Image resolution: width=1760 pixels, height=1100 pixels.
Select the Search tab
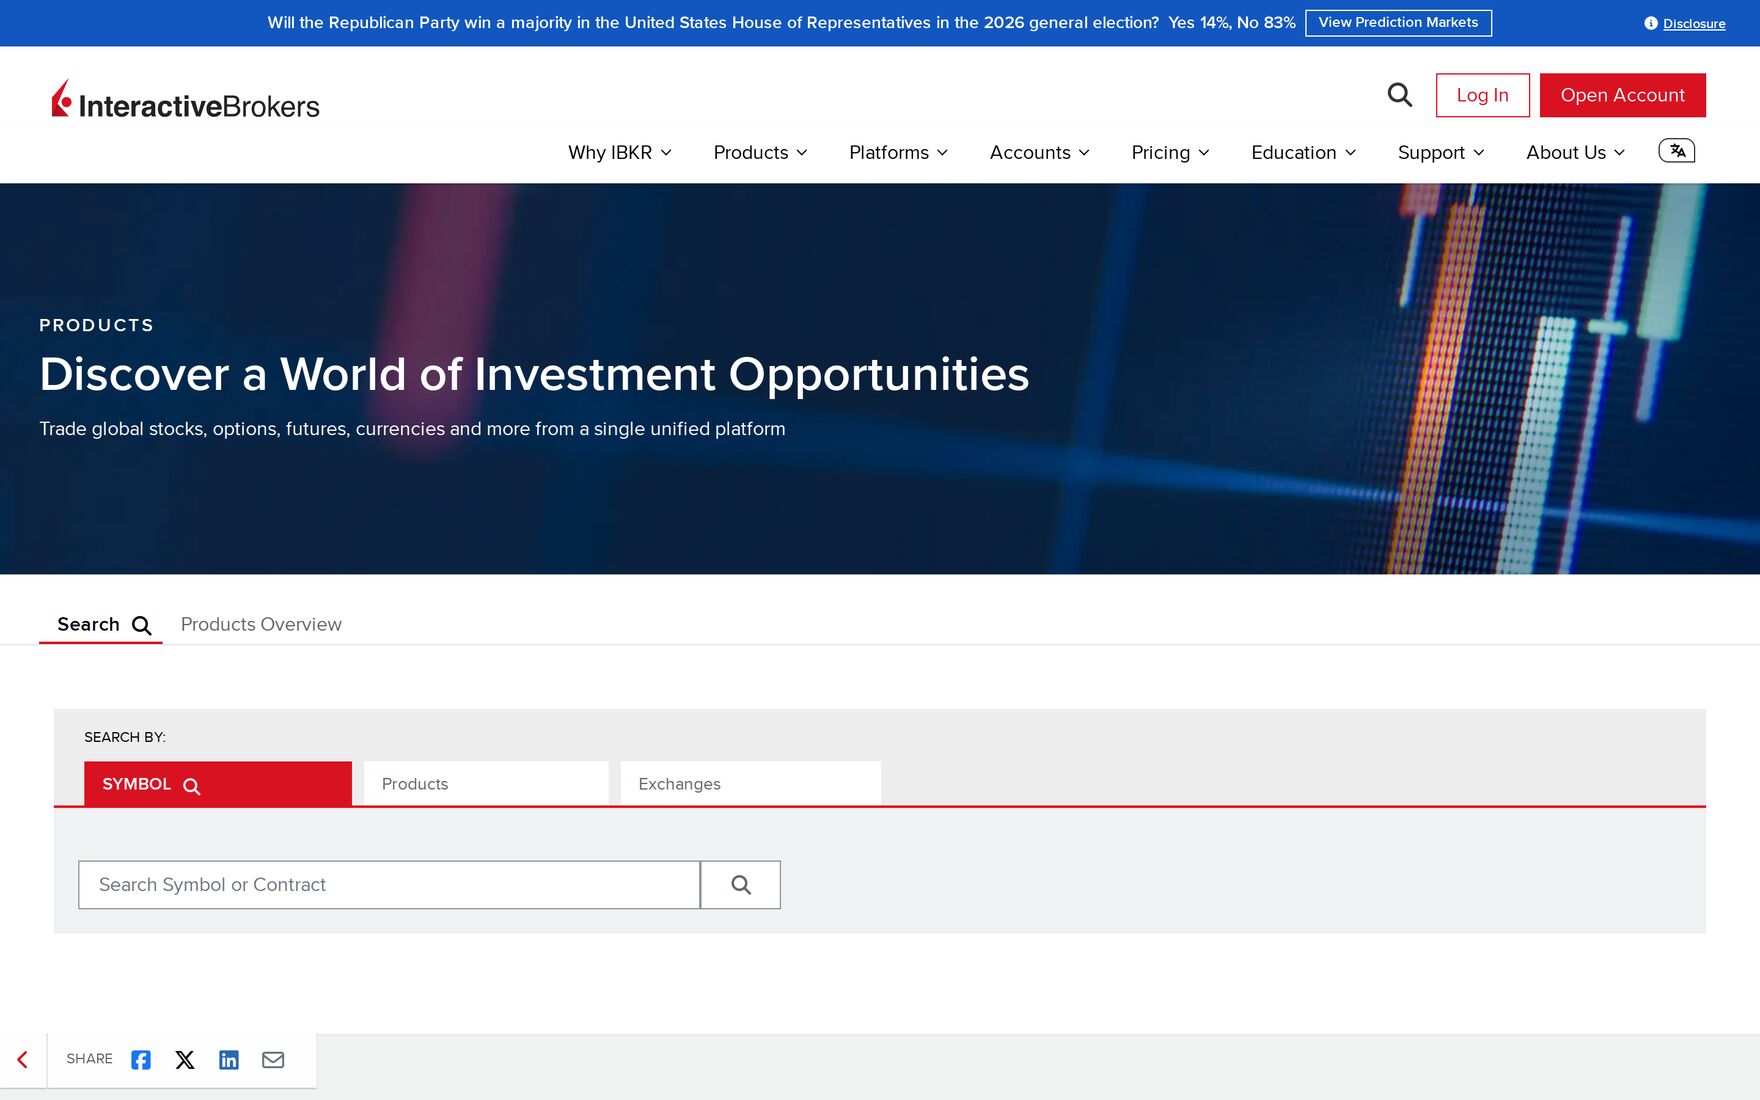[x=101, y=624]
